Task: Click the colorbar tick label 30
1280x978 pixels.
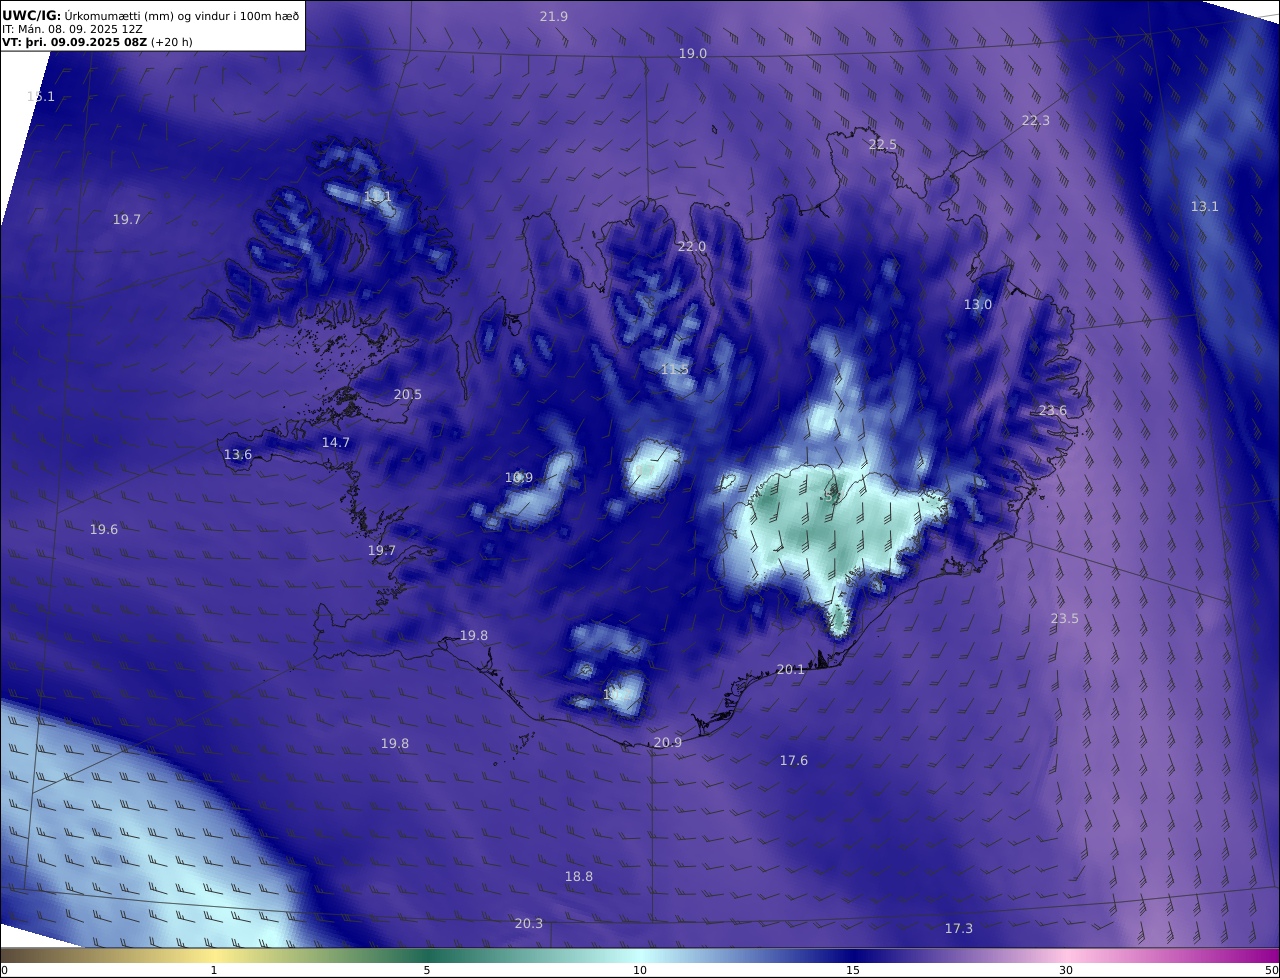Action: click(1066, 970)
